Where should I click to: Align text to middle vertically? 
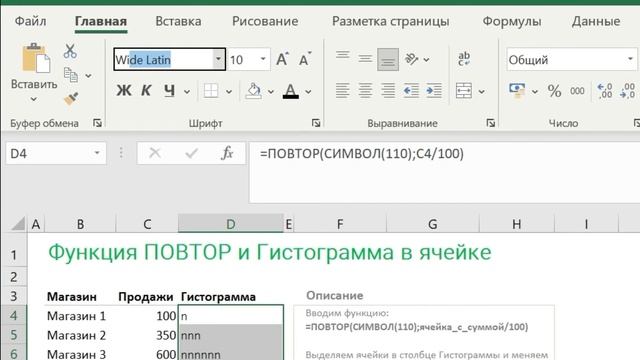point(365,60)
